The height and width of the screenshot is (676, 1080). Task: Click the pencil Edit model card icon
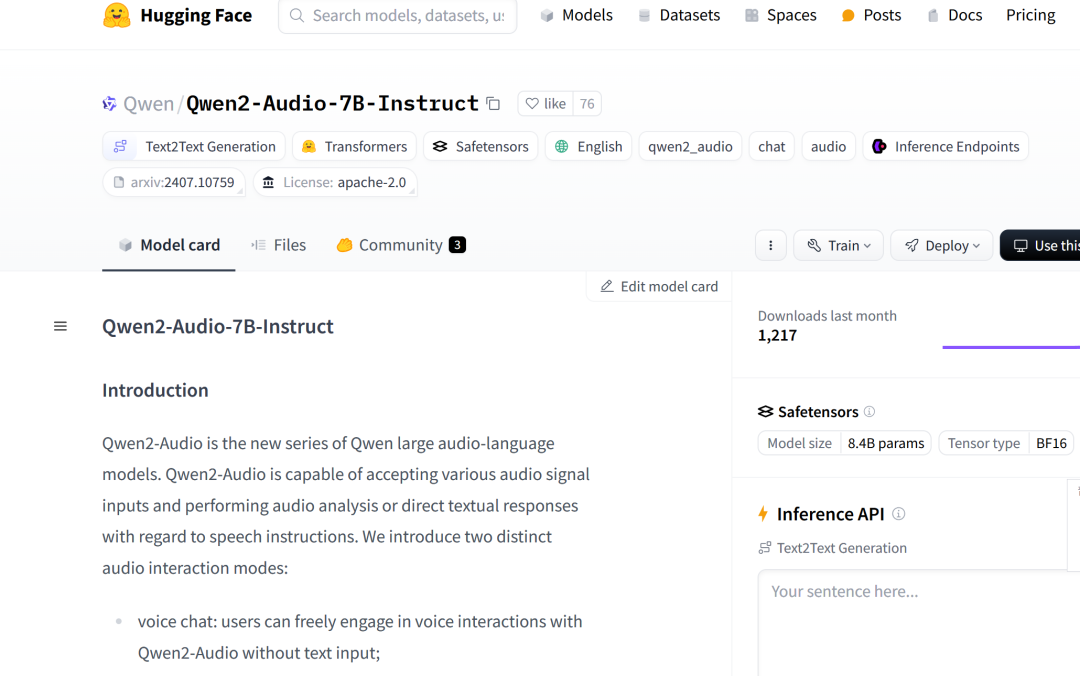tap(607, 287)
